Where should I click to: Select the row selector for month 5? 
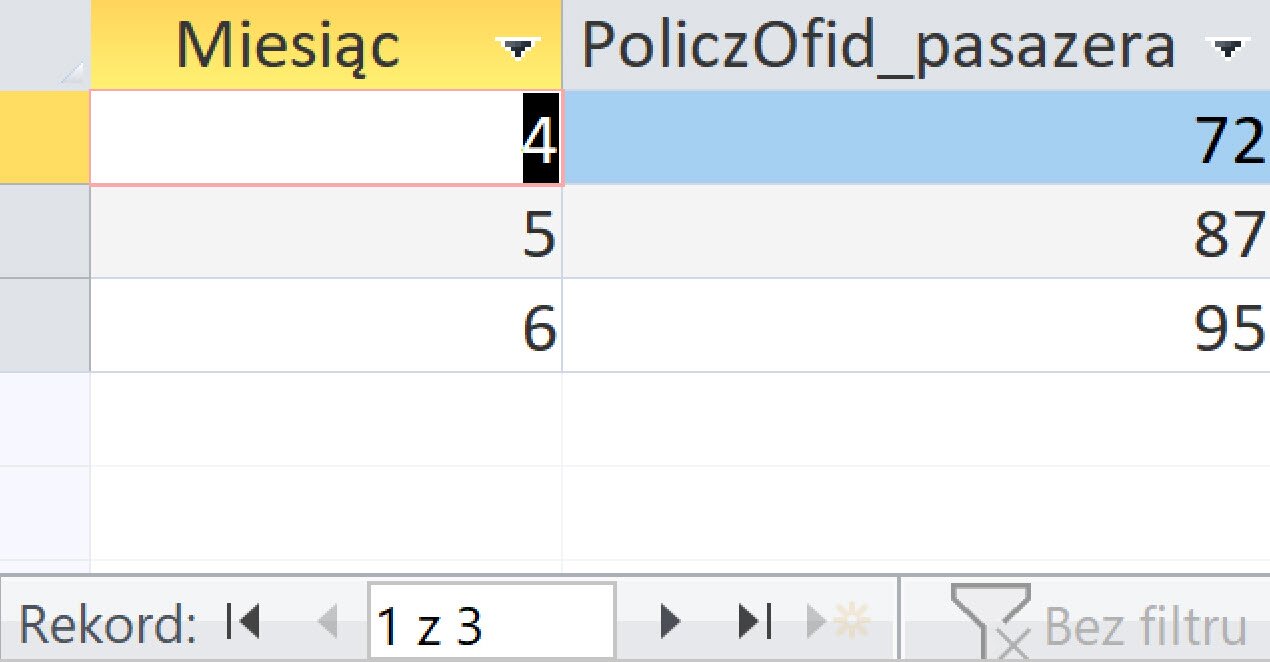pyautogui.click(x=44, y=232)
